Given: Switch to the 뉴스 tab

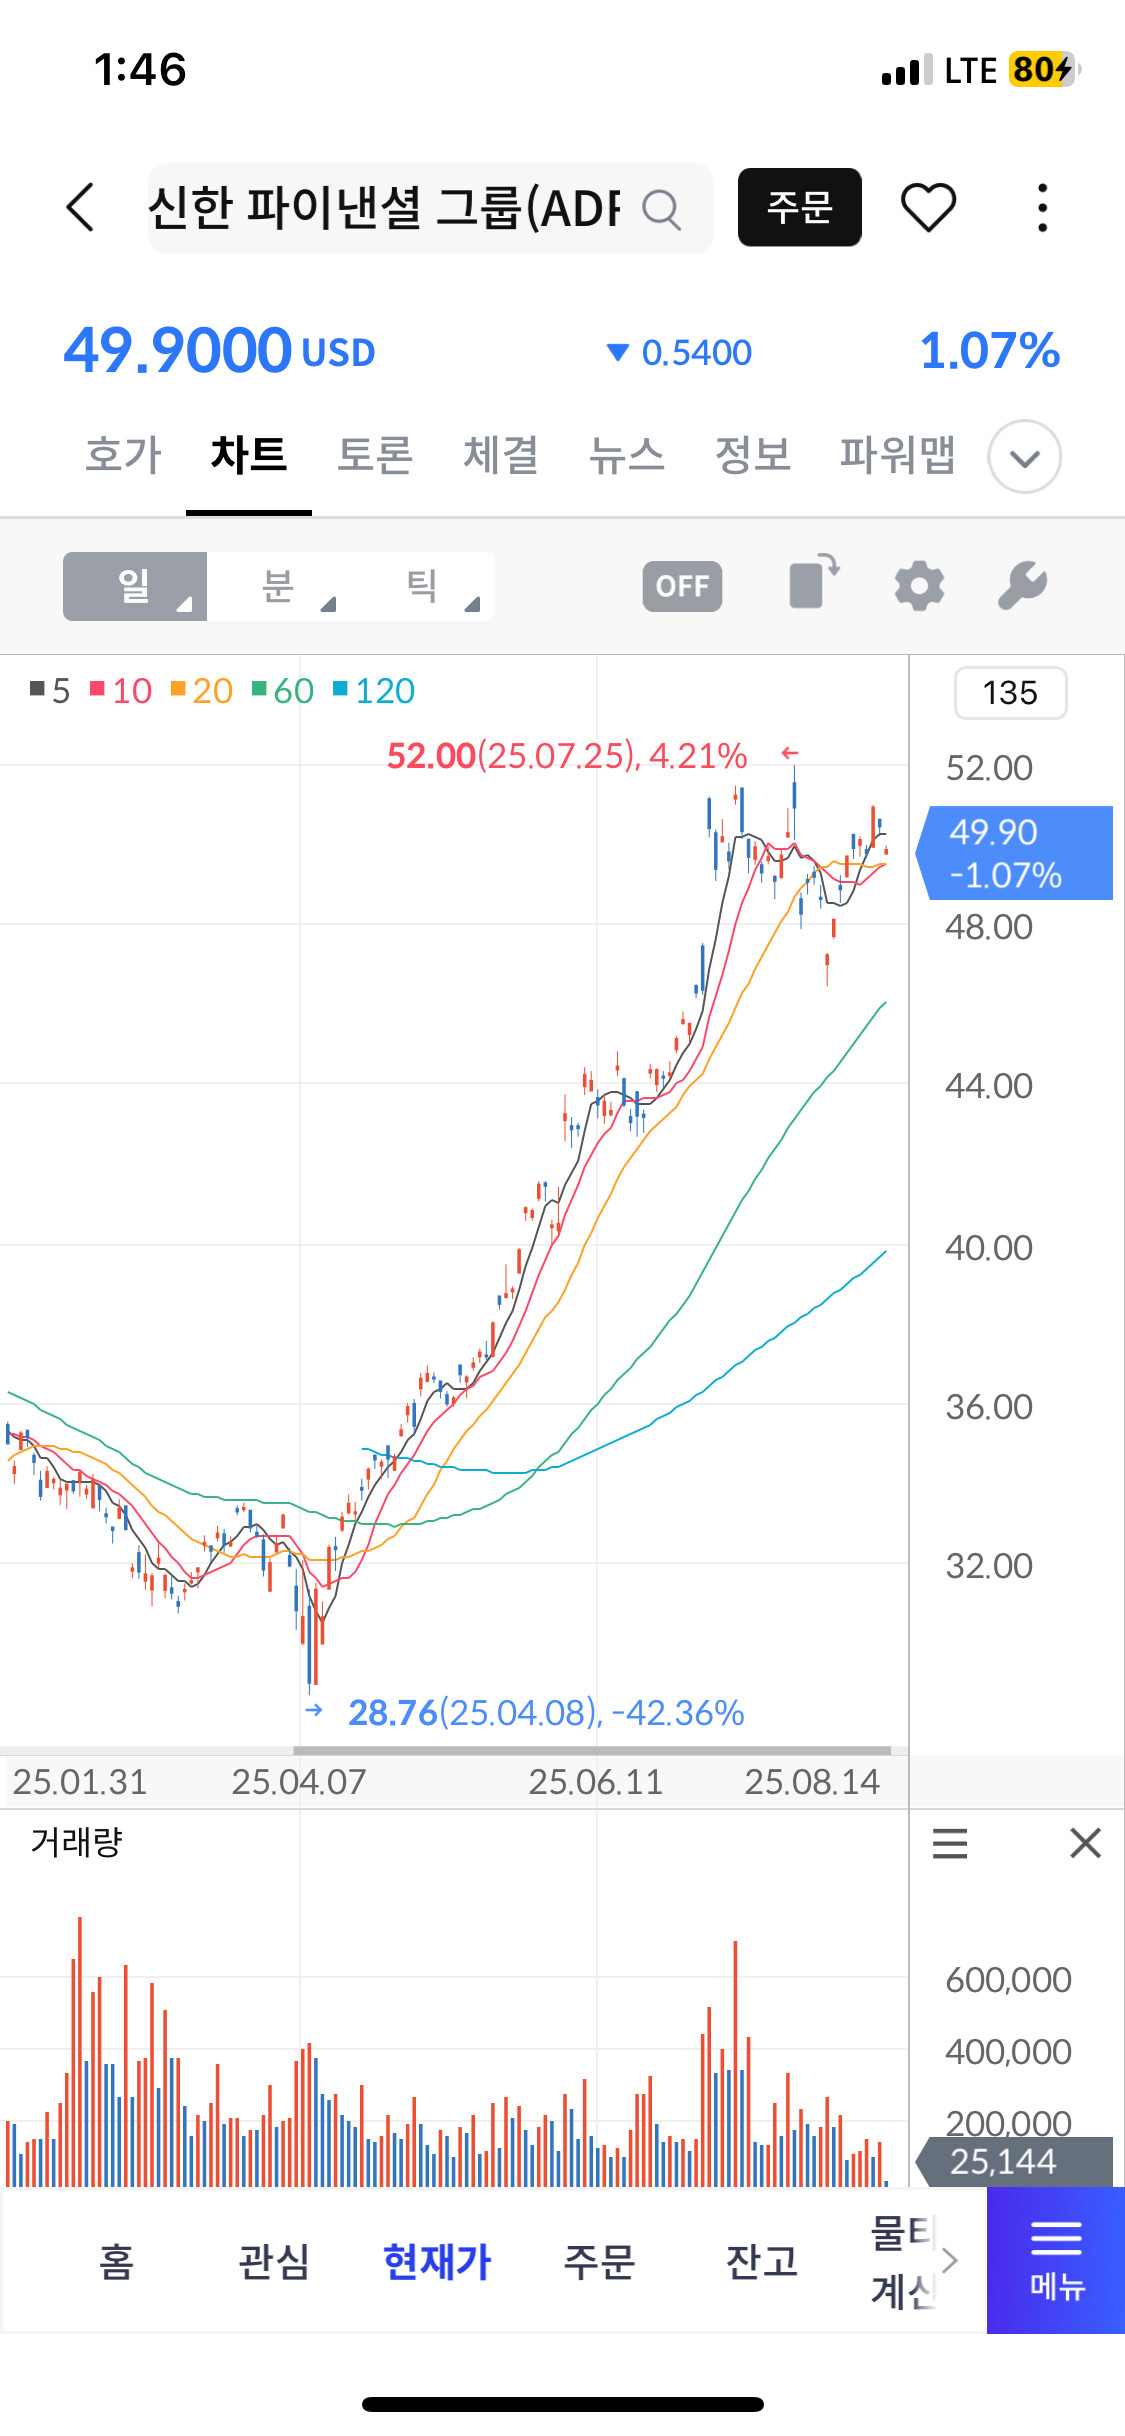Looking at the screenshot, I should 626,455.
